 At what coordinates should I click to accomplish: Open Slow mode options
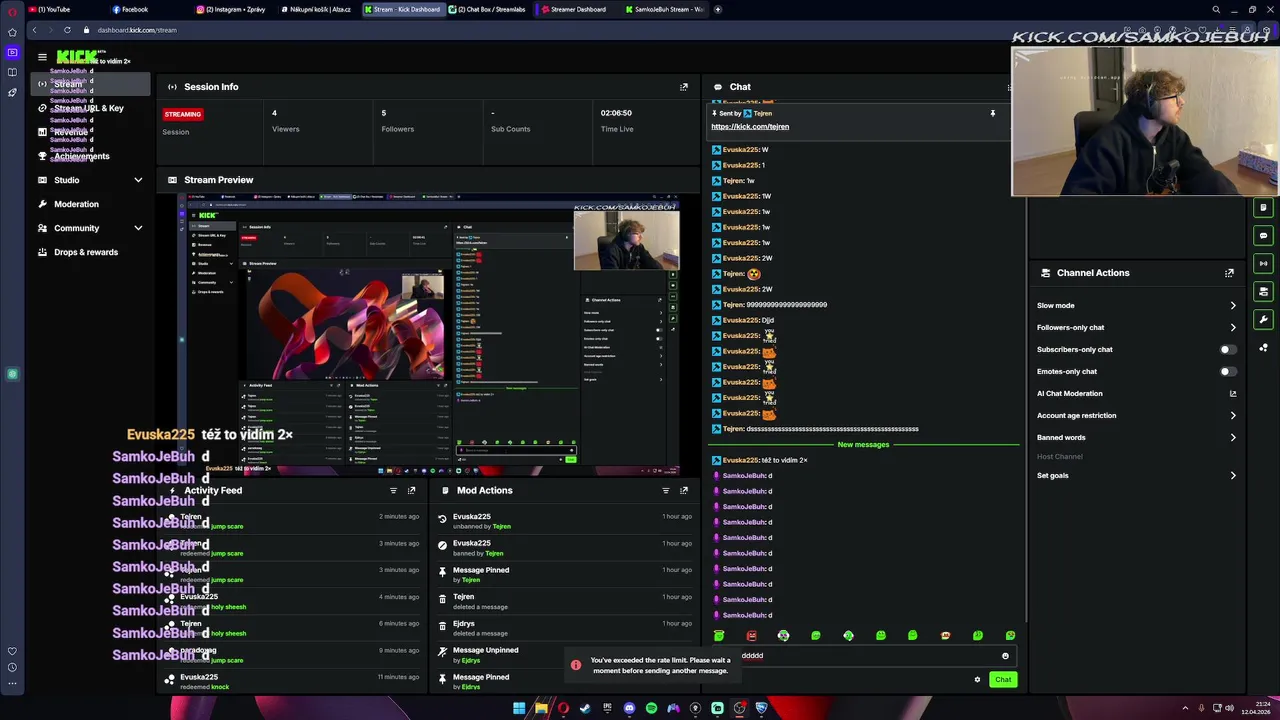click(1136, 306)
